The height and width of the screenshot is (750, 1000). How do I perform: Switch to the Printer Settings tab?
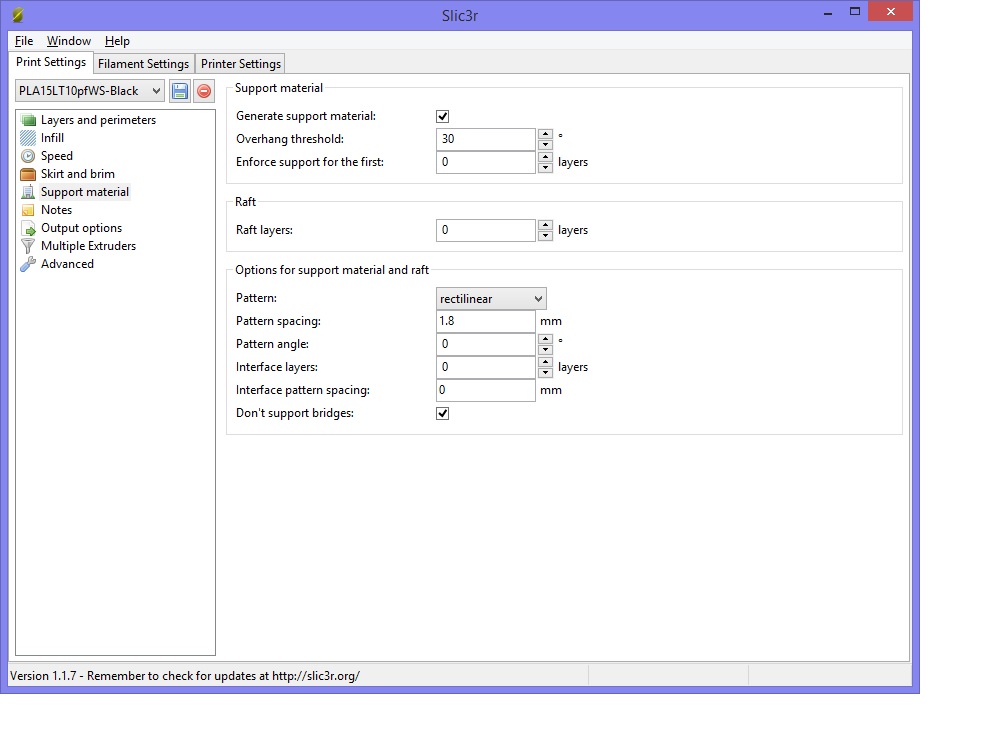241,64
